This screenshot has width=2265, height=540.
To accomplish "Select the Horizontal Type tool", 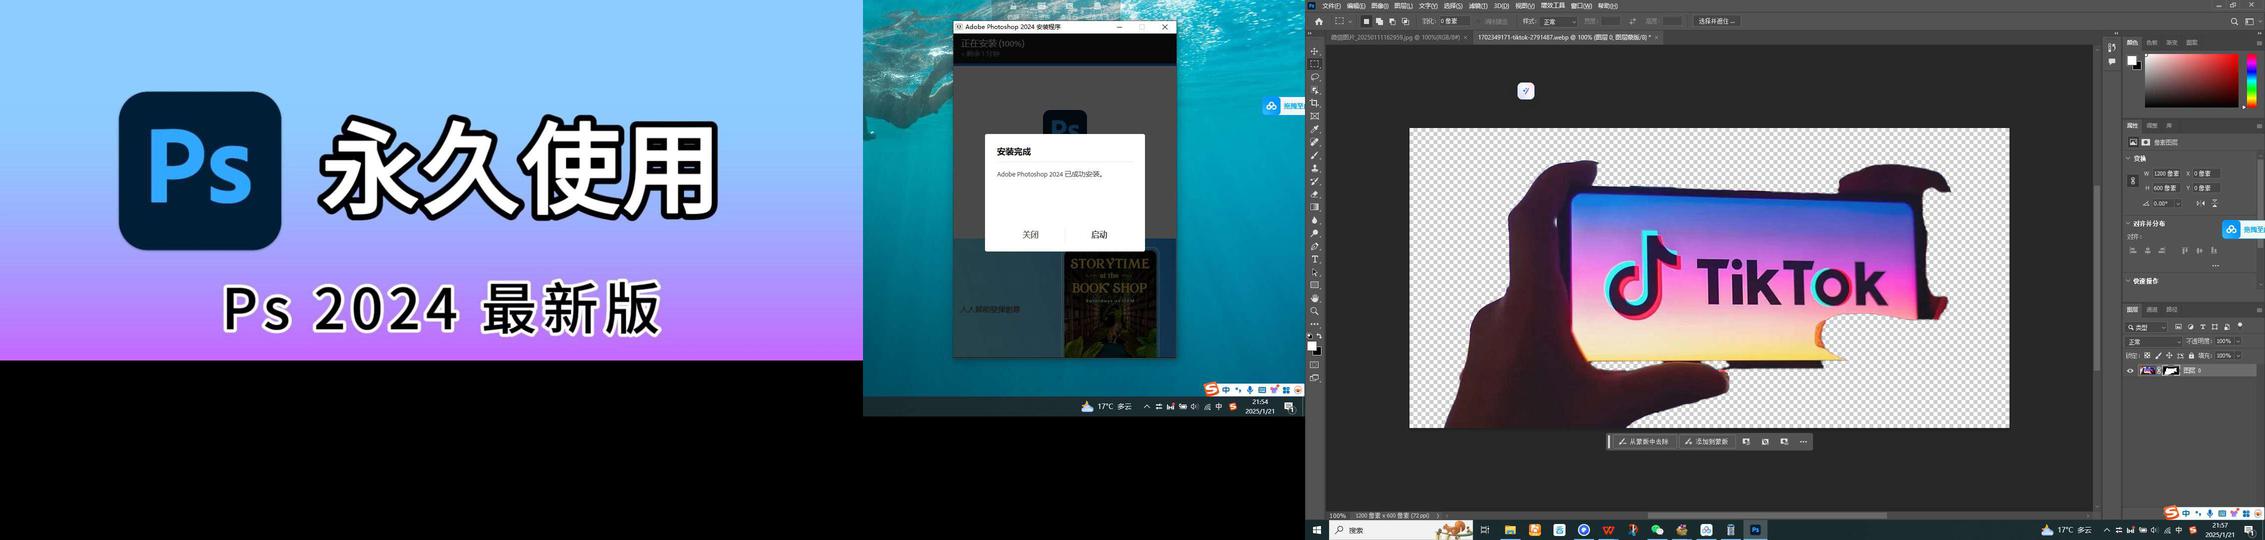I will (1314, 259).
